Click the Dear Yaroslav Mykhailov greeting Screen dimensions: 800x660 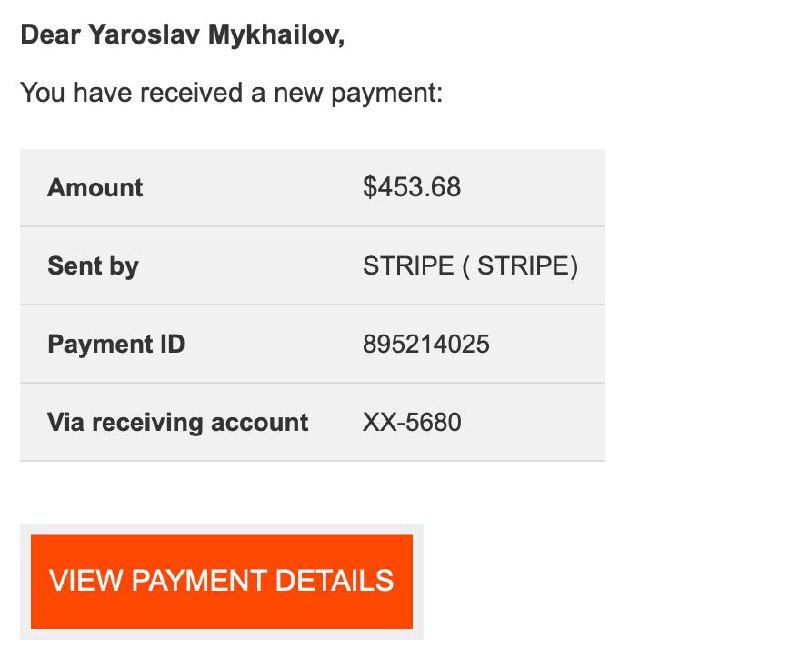(182, 36)
